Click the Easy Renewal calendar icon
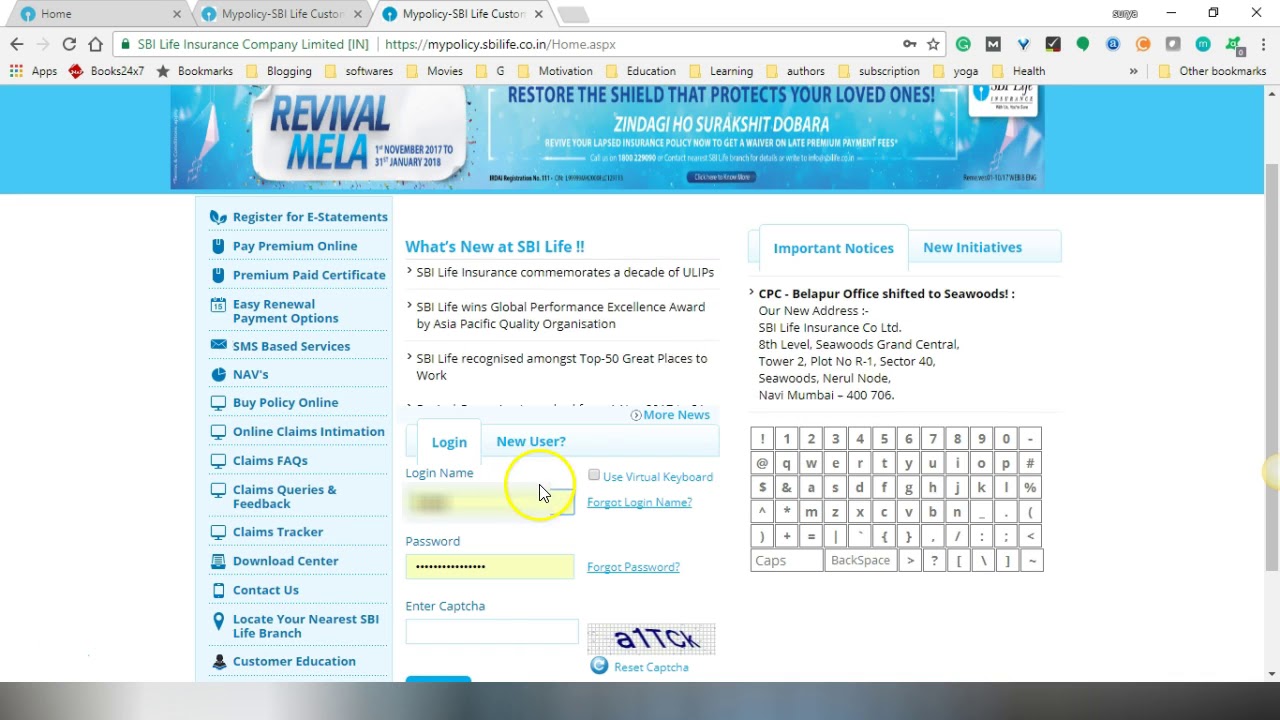This screenshot has height=720, width=1280. coord(218,305)
